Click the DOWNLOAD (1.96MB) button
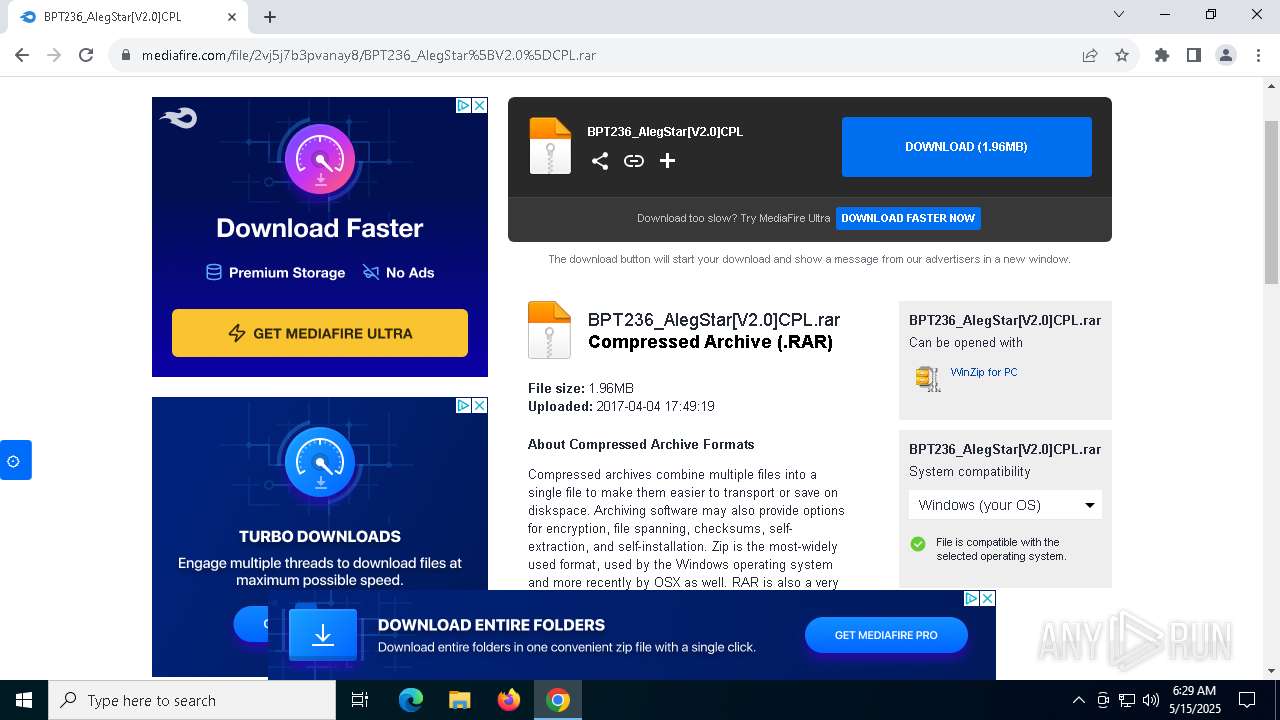The height and width of the screenshot is (720, 1280). tap(966, 147)
